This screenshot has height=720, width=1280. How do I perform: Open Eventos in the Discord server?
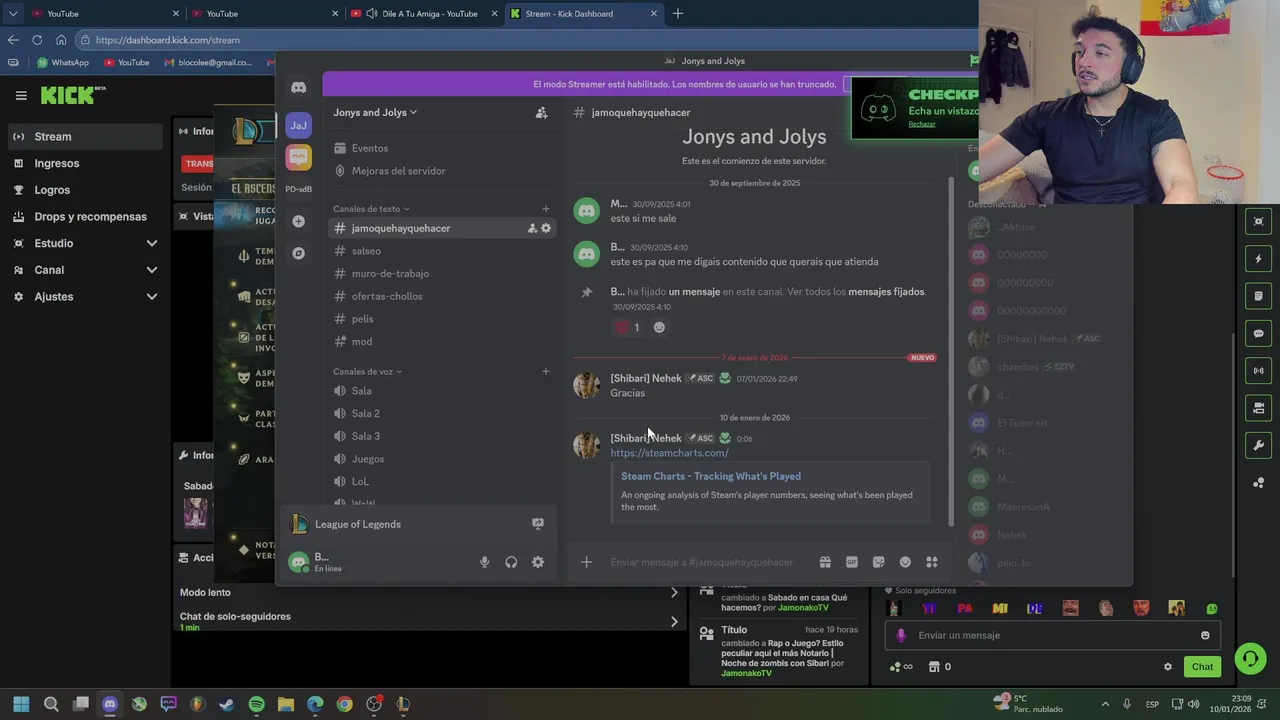pos(441,148)
